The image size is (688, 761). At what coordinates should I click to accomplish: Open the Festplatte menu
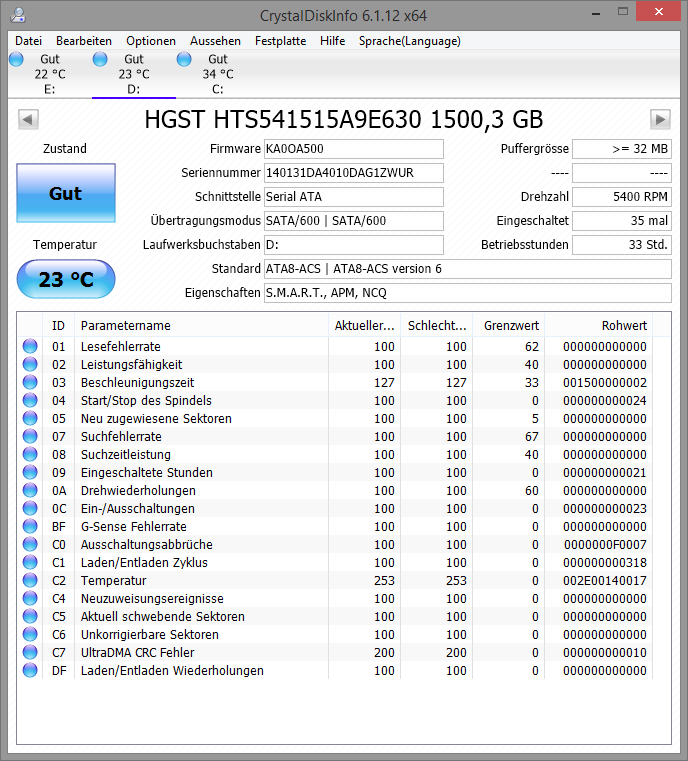pos(280,41)
